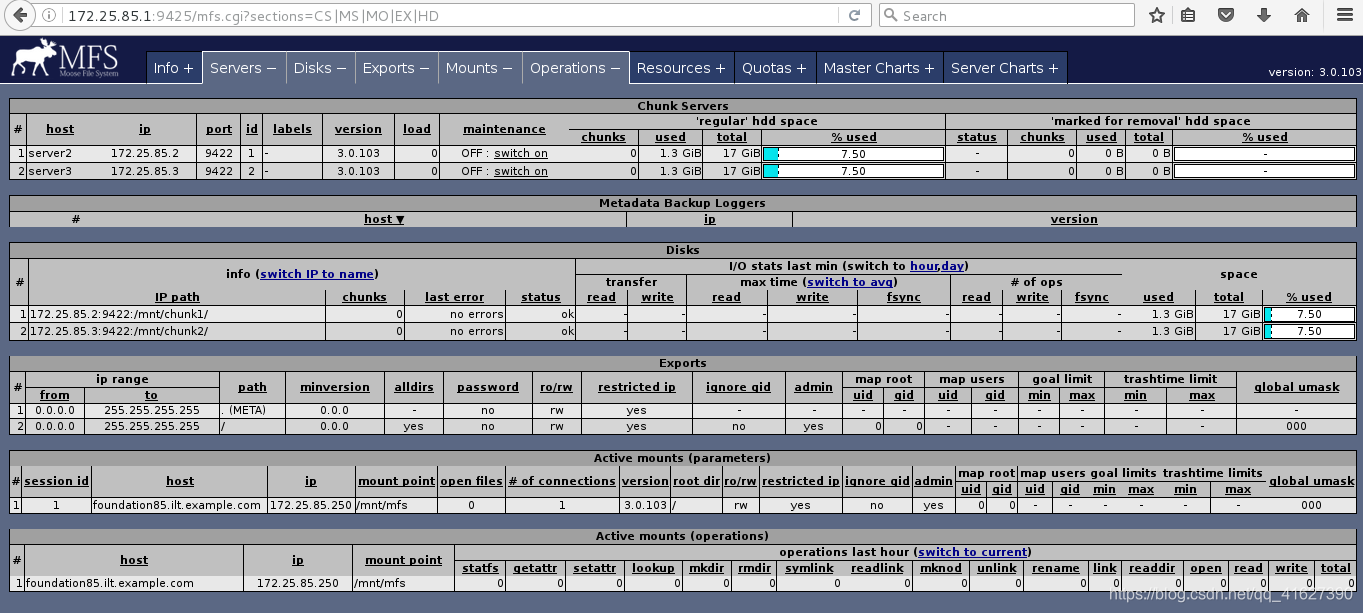Click the browser back arrow button

(x=20, y=15)
